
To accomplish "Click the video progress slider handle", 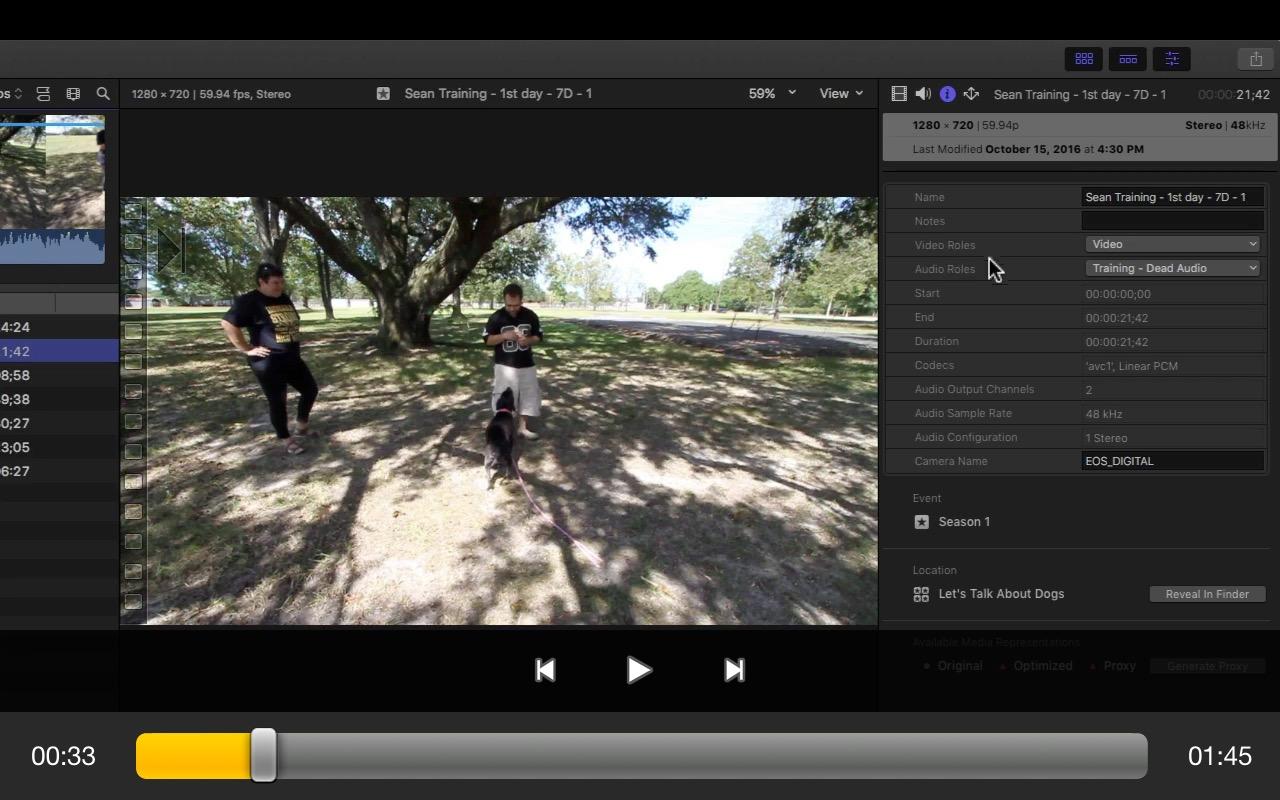I will (263, 756).
